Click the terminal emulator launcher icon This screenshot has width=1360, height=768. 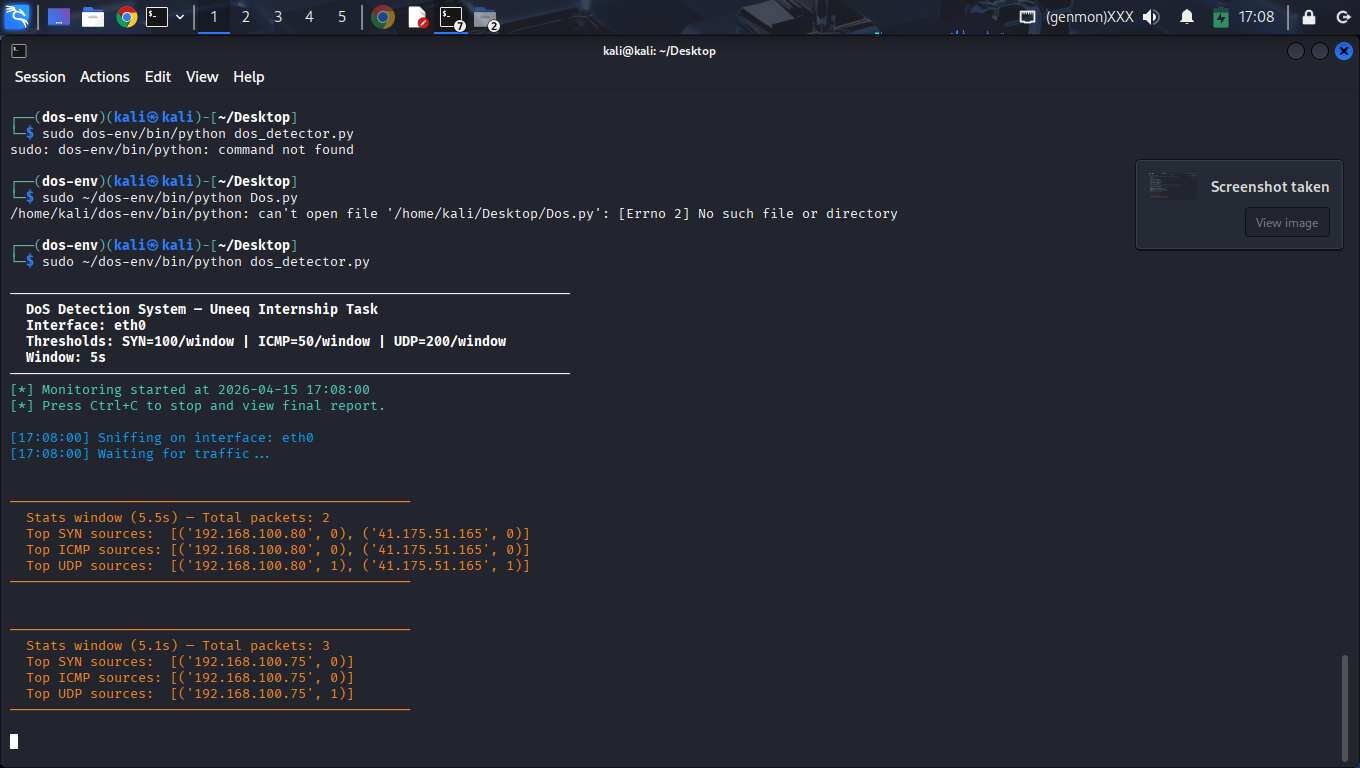[x=157, y=17]
